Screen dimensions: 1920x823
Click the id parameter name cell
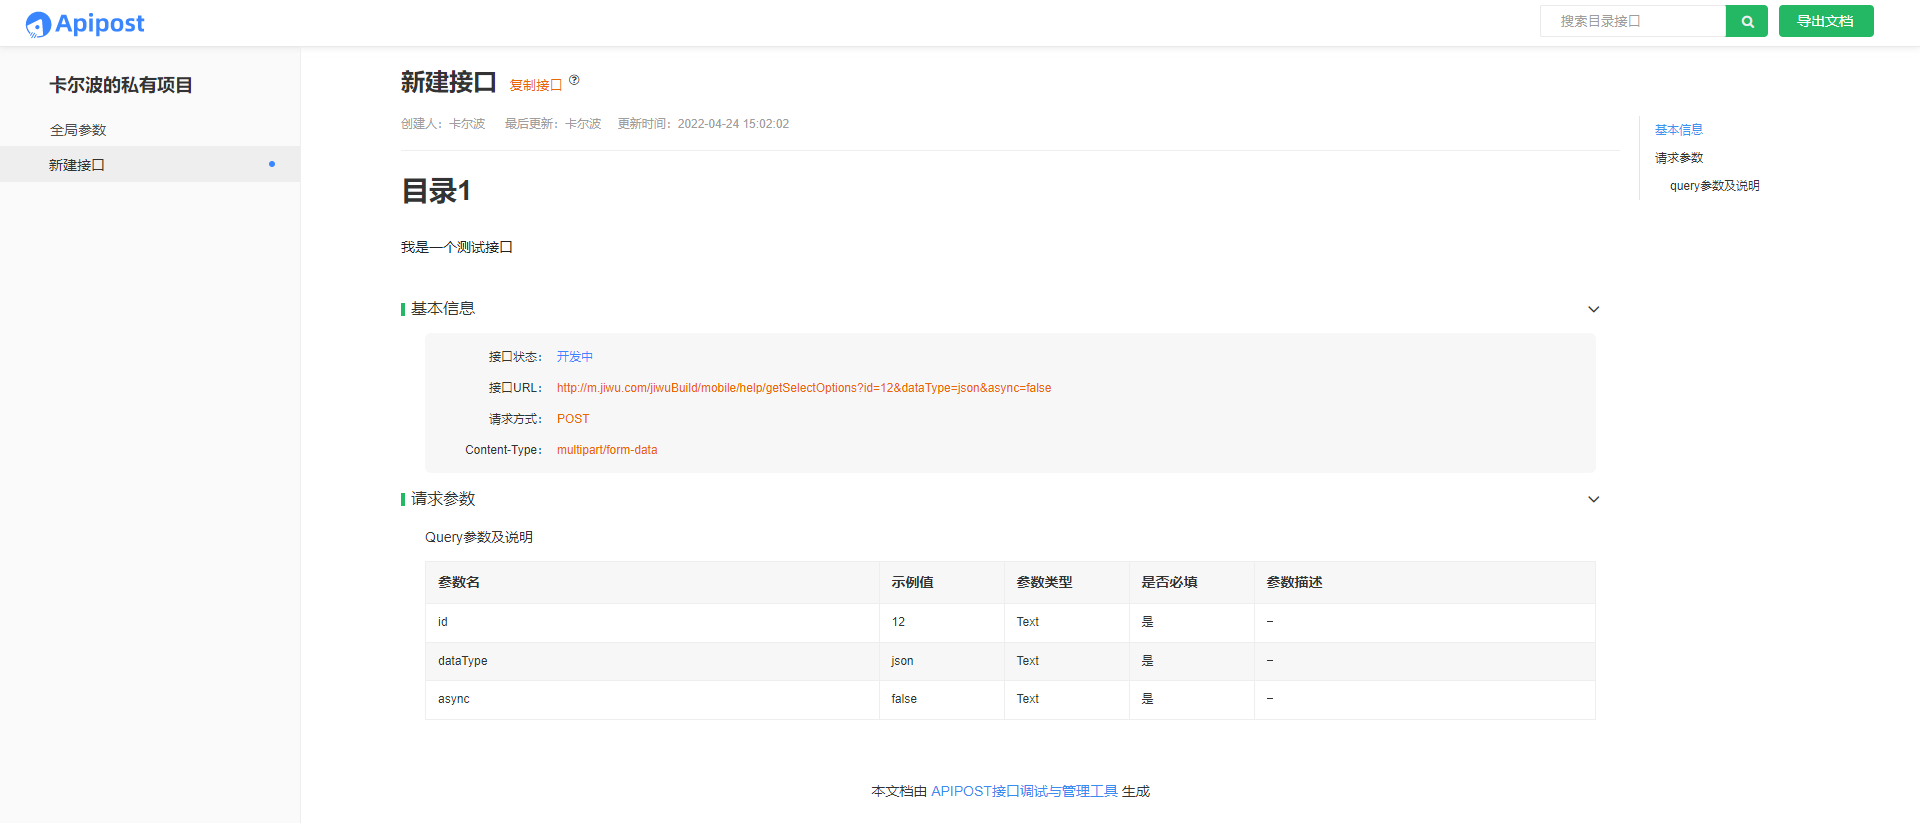[x=652, y=622]
